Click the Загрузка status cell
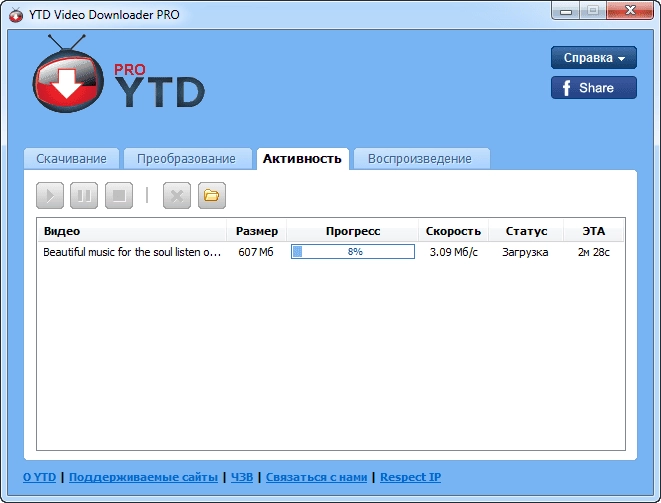The image size is (661, 503). 525,252
